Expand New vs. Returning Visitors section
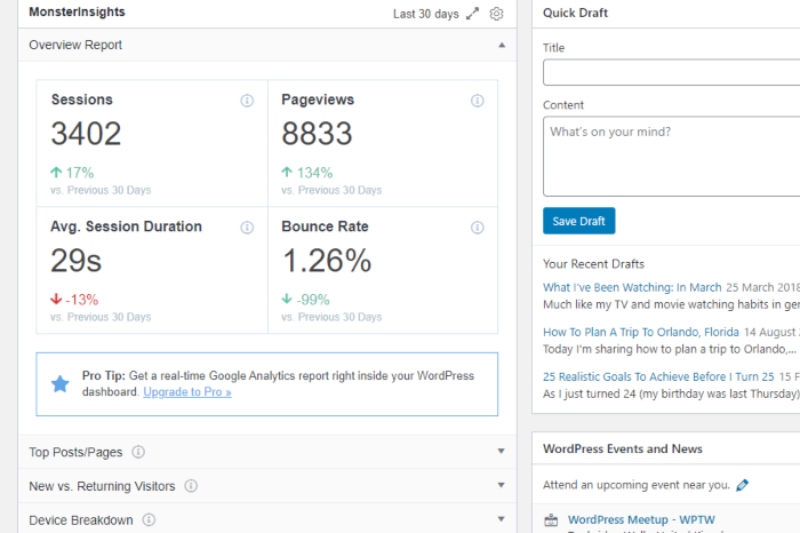 click(x=501, y=485)
